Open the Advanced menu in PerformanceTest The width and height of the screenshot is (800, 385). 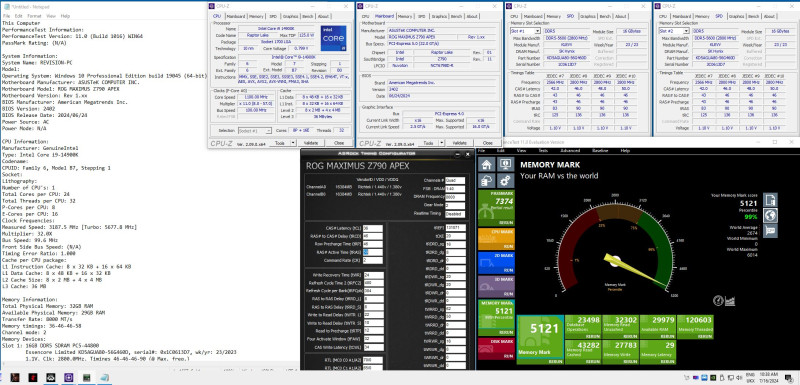click(569, 151)
